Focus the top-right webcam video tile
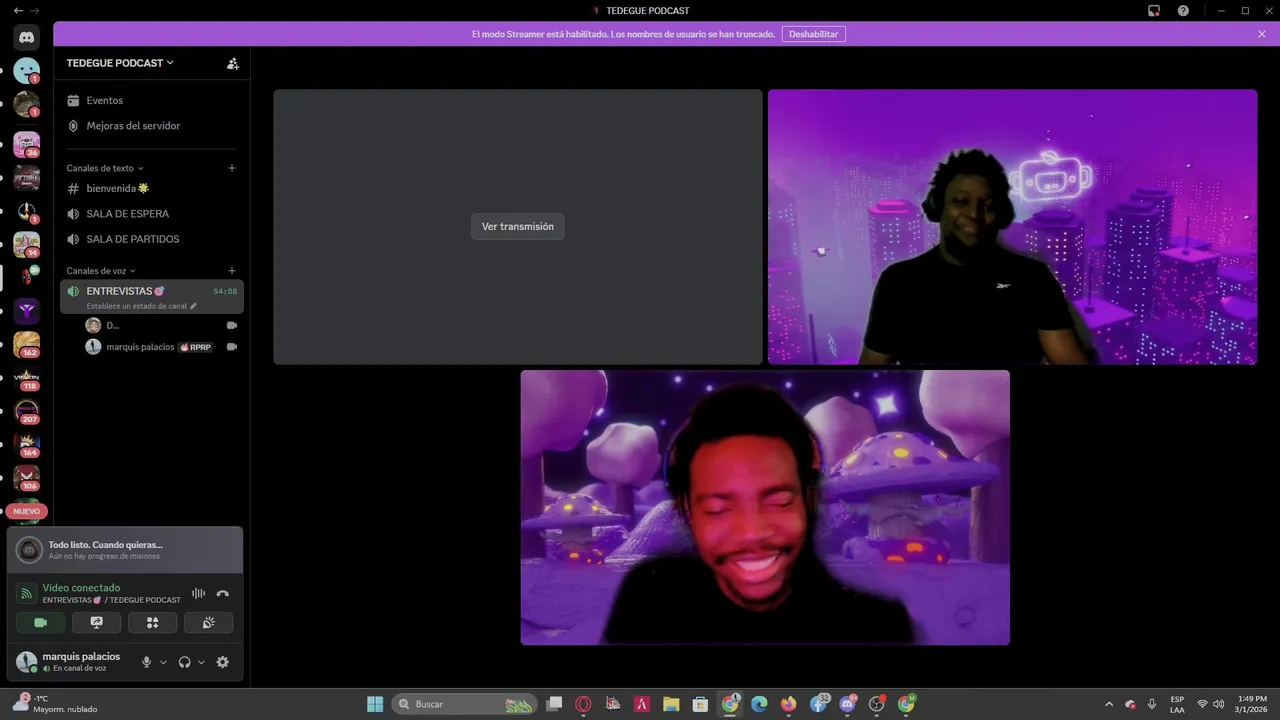This screenshot has height=720, width=1280. (x=1012, y=227)
